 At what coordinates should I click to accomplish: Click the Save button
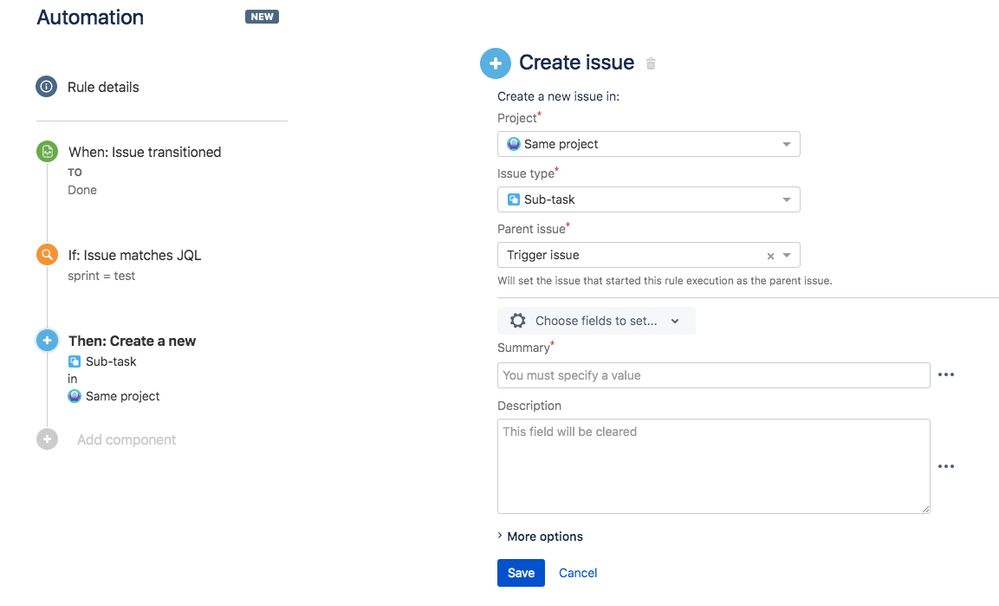[x=520, y=572]
